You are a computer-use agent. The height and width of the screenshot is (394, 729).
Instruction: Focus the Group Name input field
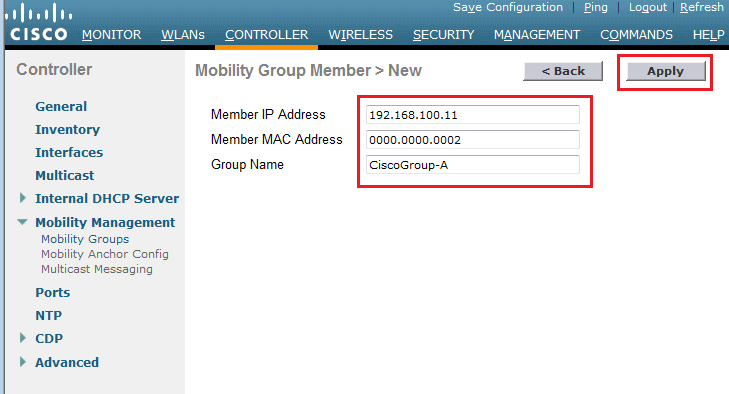click(473, 165)
